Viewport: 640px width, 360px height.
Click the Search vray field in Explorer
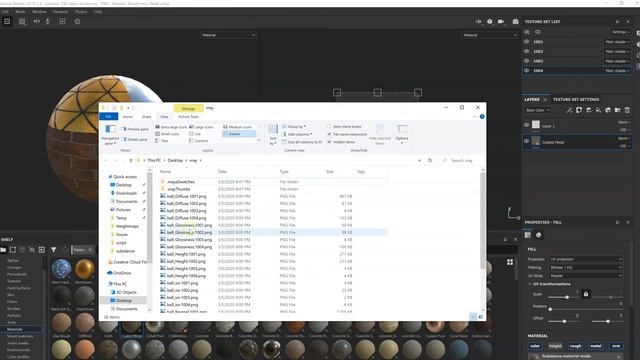click(x=461, y=160)
